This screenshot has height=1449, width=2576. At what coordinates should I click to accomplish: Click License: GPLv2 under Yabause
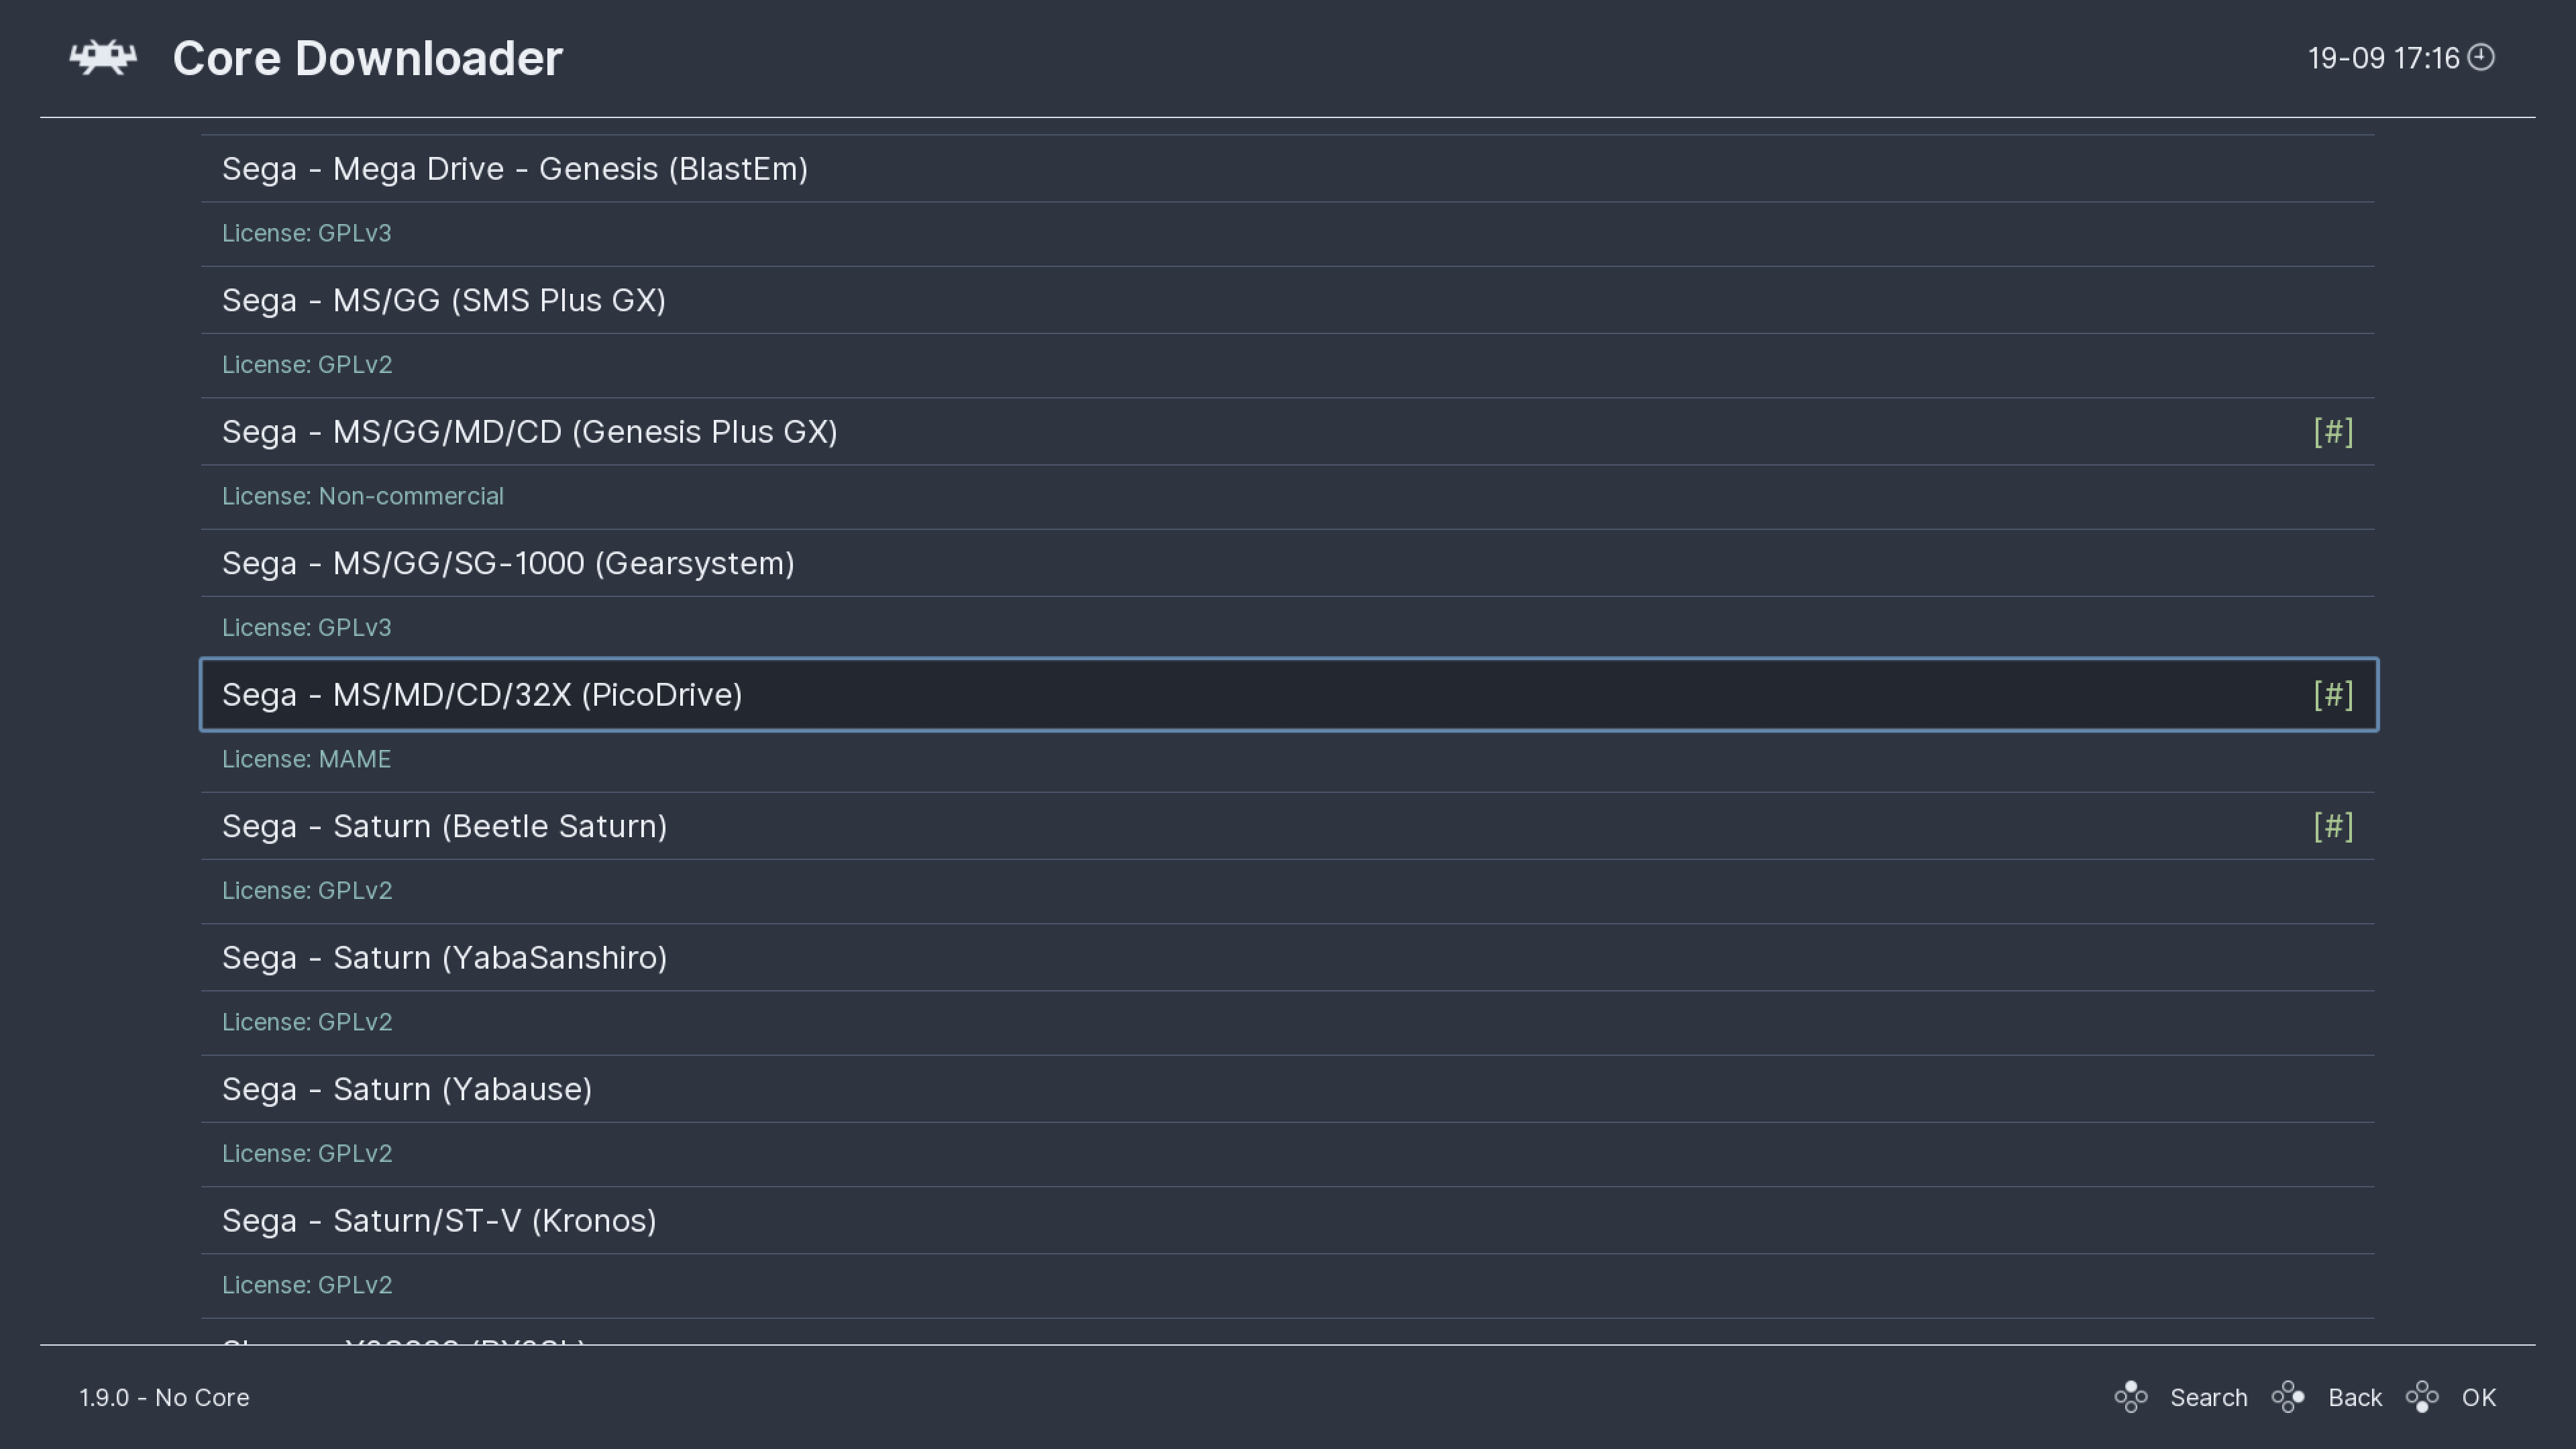(306, 1154)
